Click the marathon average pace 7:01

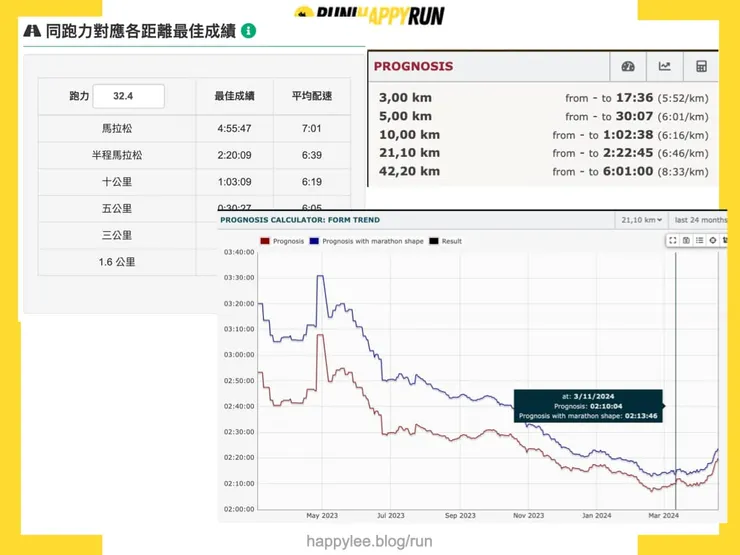click(311, 128)
